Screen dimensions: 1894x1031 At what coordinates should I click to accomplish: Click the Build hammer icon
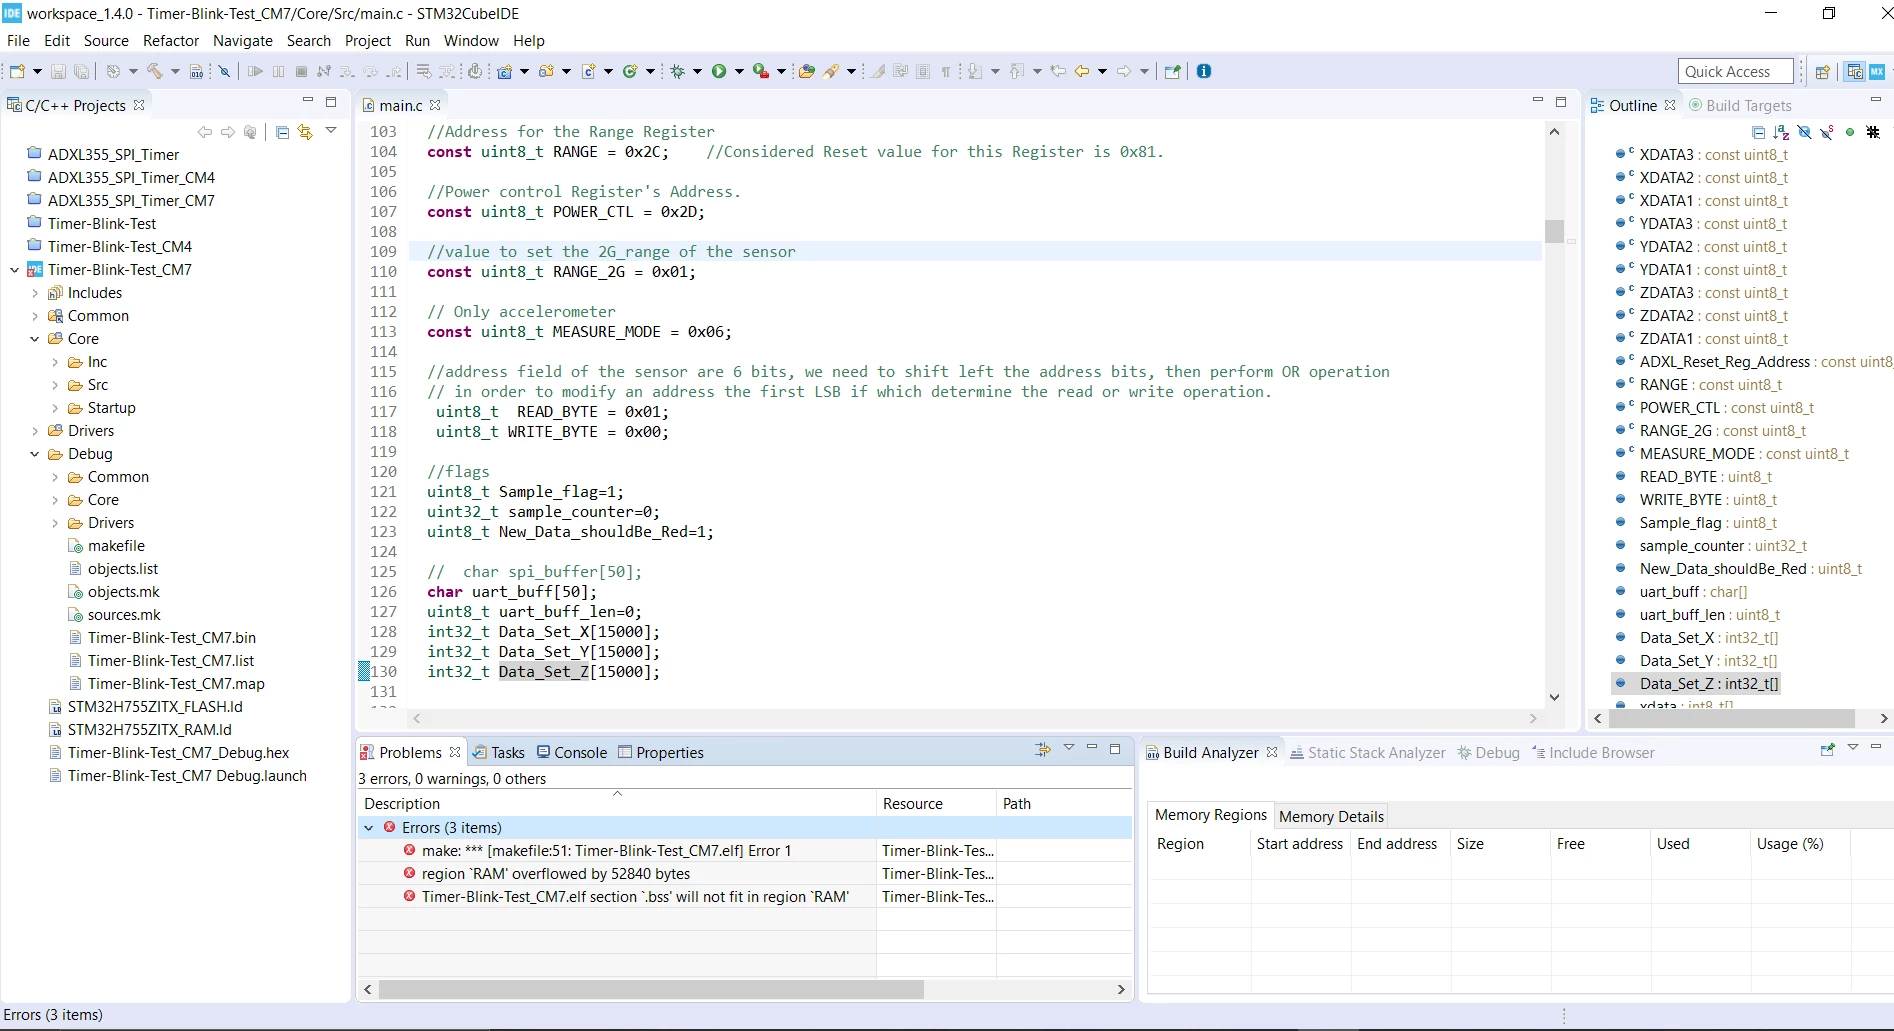click(155, 71)
